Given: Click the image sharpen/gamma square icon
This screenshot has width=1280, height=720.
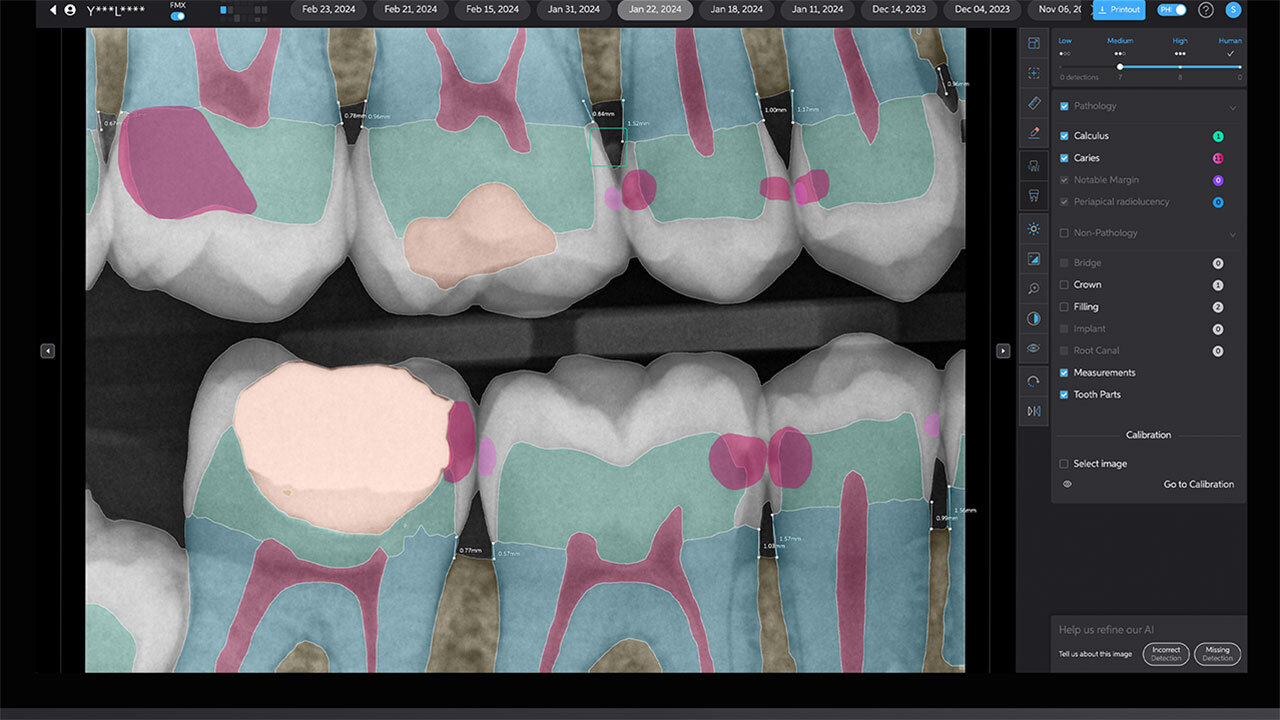Looking at the screenshot, I should tap(1034, 259).
